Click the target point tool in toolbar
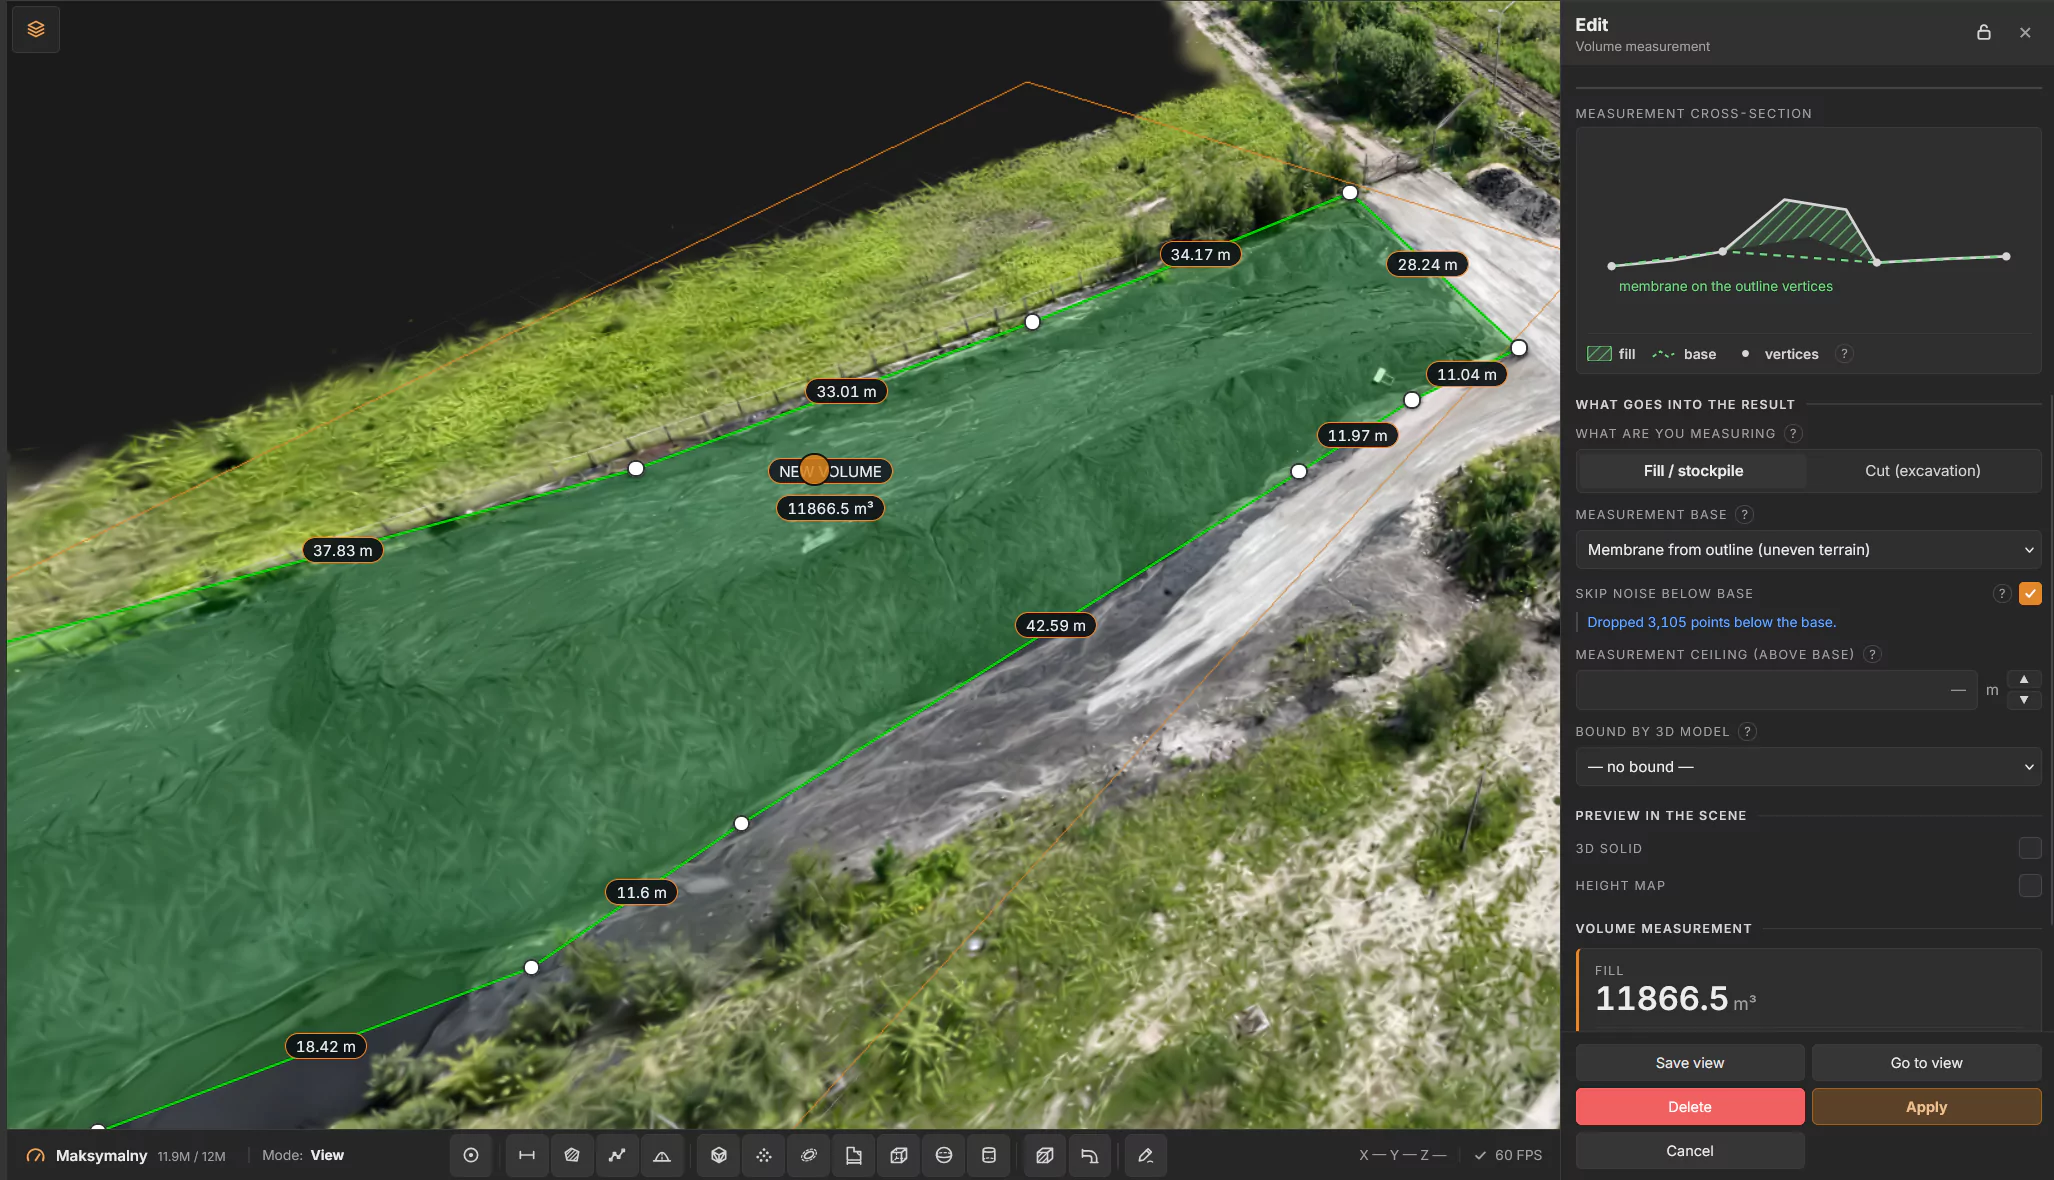The image size is (2054, 1180). point(471,1155)
